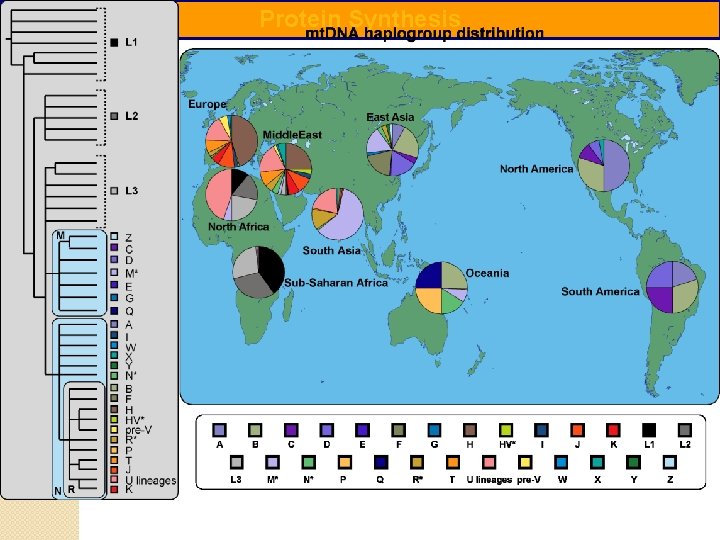Click the black L1 square beside the tree
This screenshot has width=720, height=540.
(114, 42)
